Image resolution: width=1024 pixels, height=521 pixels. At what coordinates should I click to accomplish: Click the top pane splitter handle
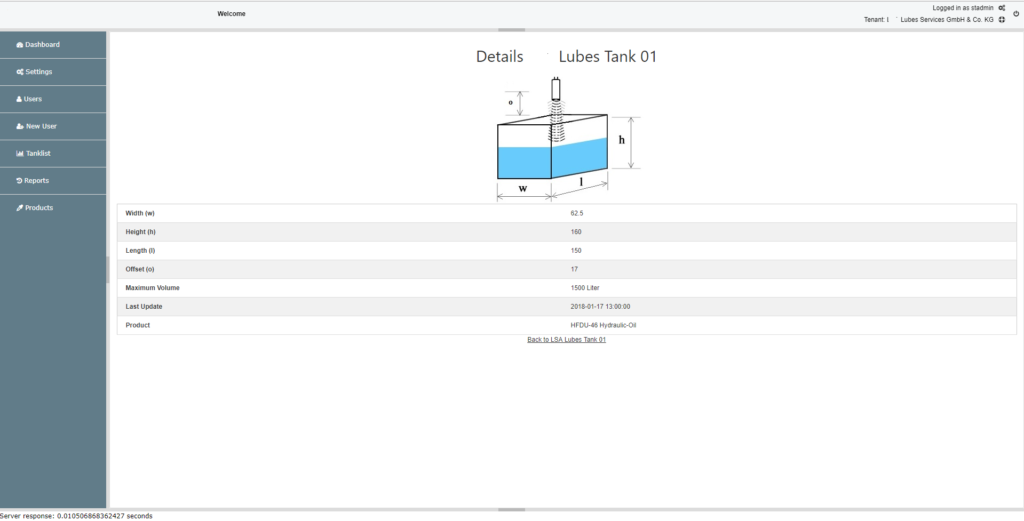[511, 29]
